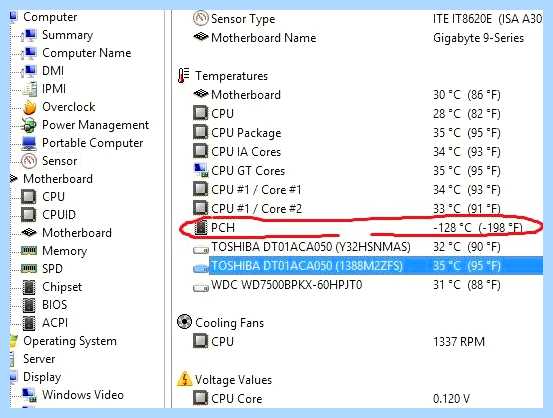This screenshot has height=418, width=553.
Task: Click the WDC WD7500BPKX drive icon
Action: point(201,288)
